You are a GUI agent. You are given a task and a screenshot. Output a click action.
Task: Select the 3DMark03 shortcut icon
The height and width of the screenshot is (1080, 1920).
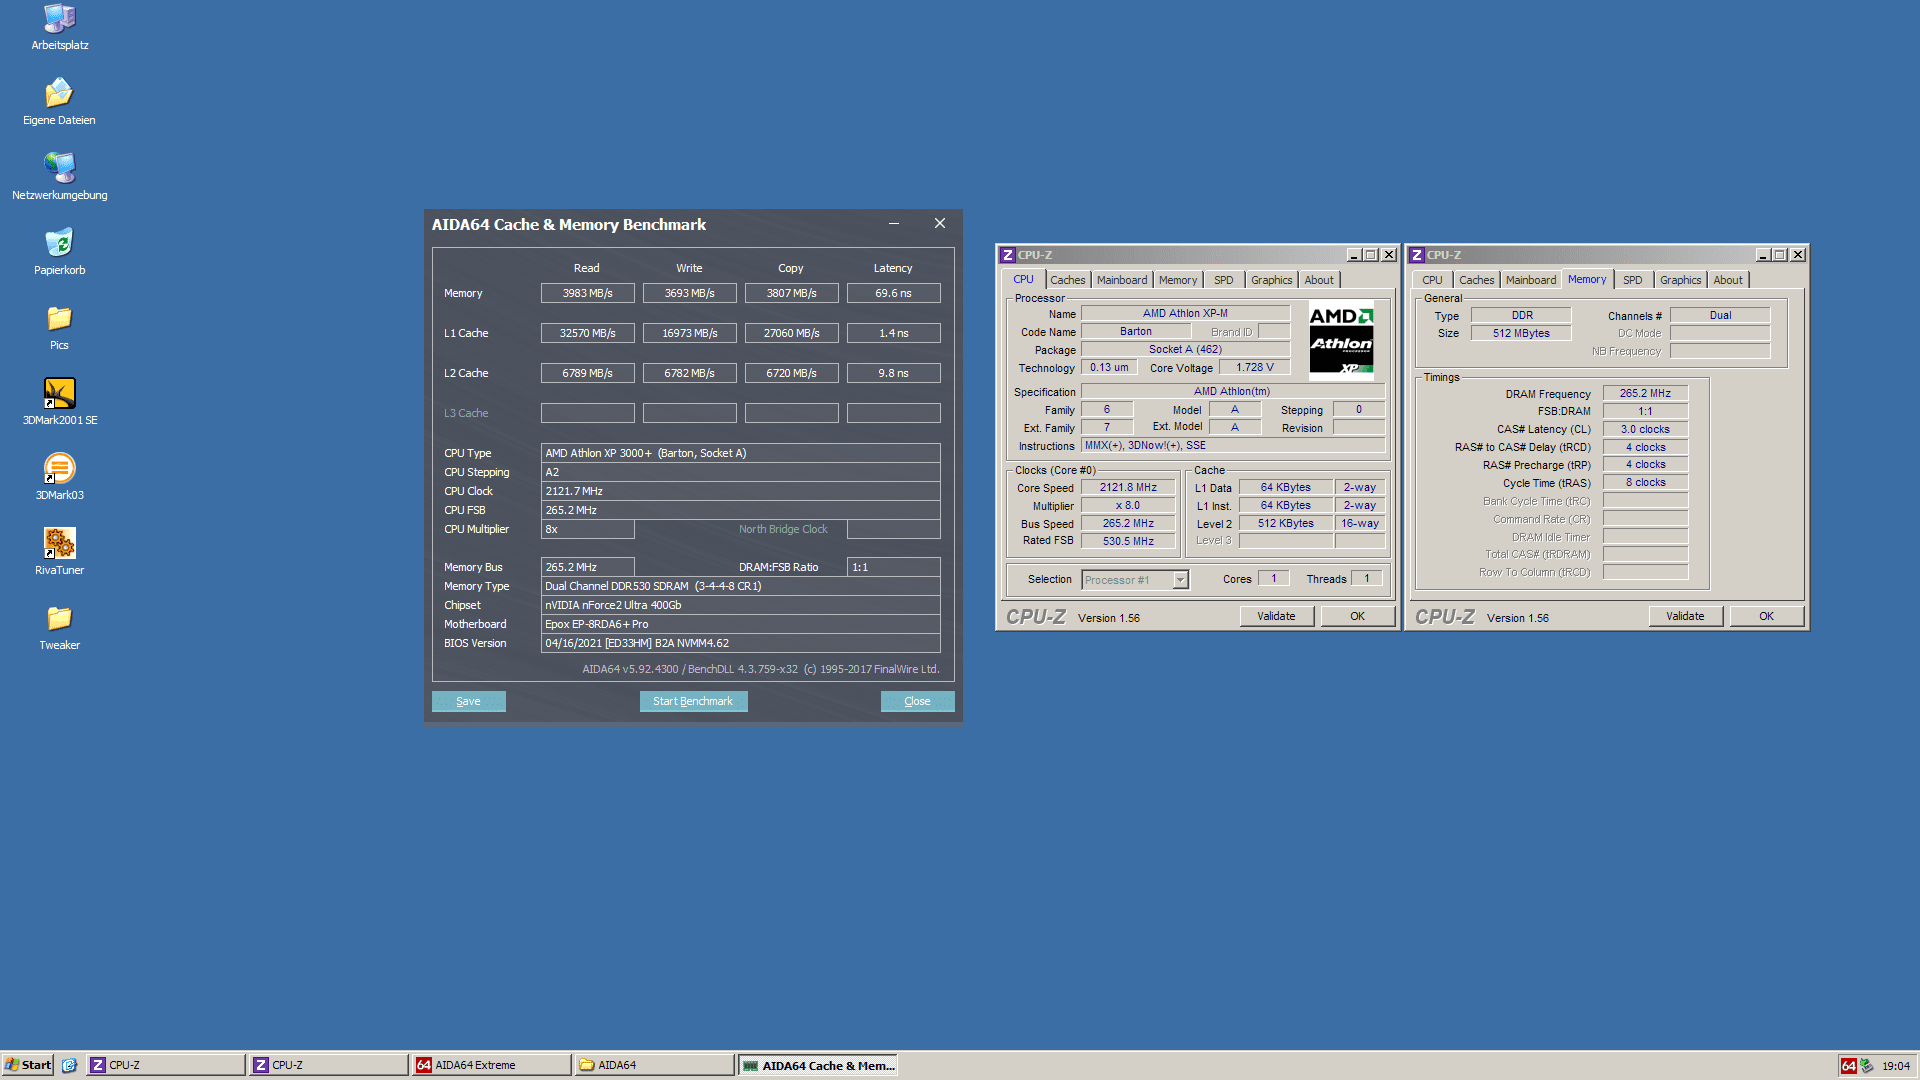[60, 477]
